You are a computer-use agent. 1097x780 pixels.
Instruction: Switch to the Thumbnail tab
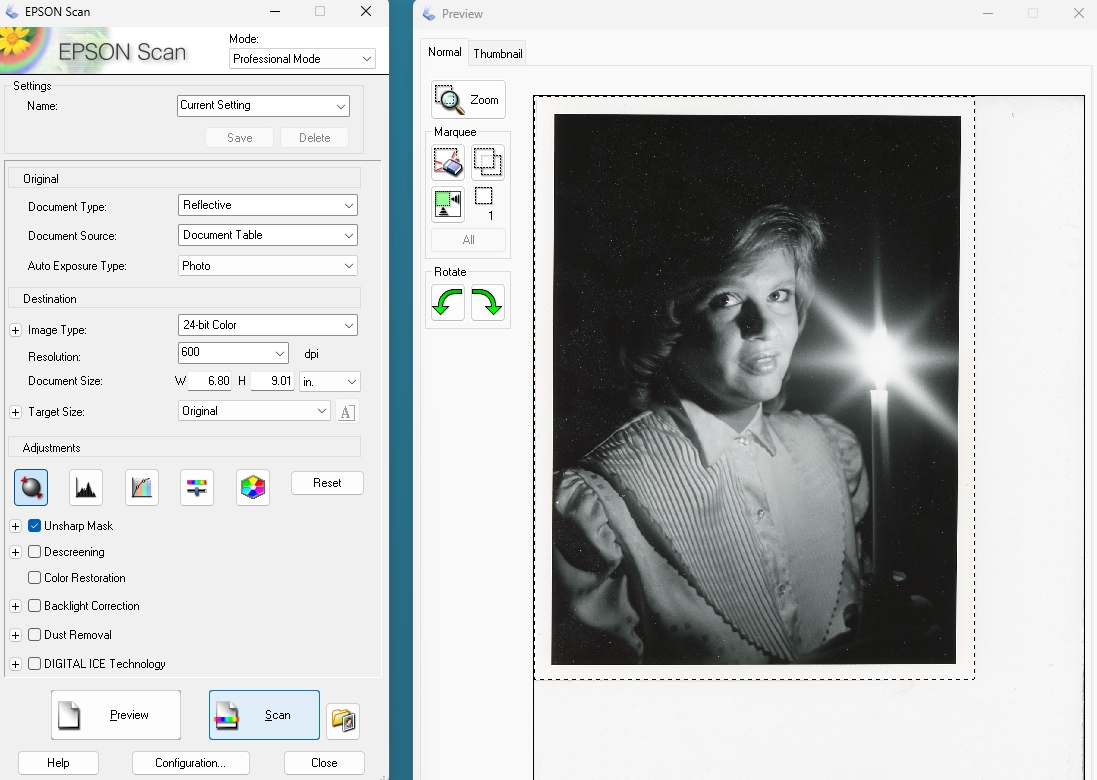pyautogui.click(x=497, y=52)
